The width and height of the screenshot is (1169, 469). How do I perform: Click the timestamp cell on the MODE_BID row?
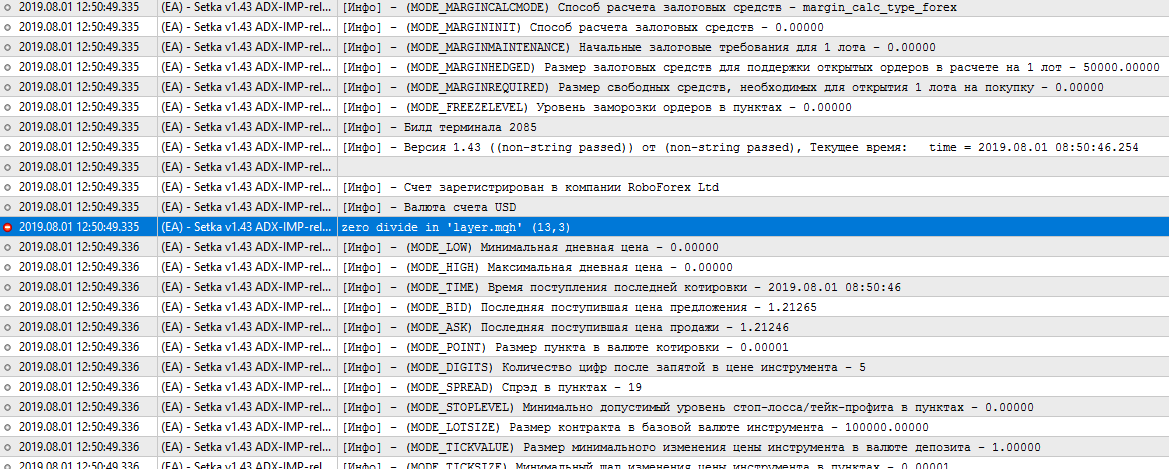pyautogui.click(x=79, y=307)
